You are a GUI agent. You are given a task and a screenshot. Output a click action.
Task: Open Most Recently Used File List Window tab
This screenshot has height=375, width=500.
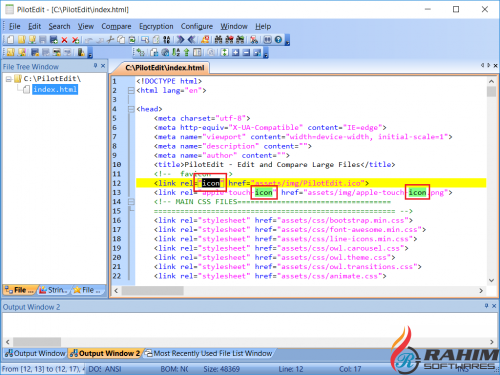209,353
